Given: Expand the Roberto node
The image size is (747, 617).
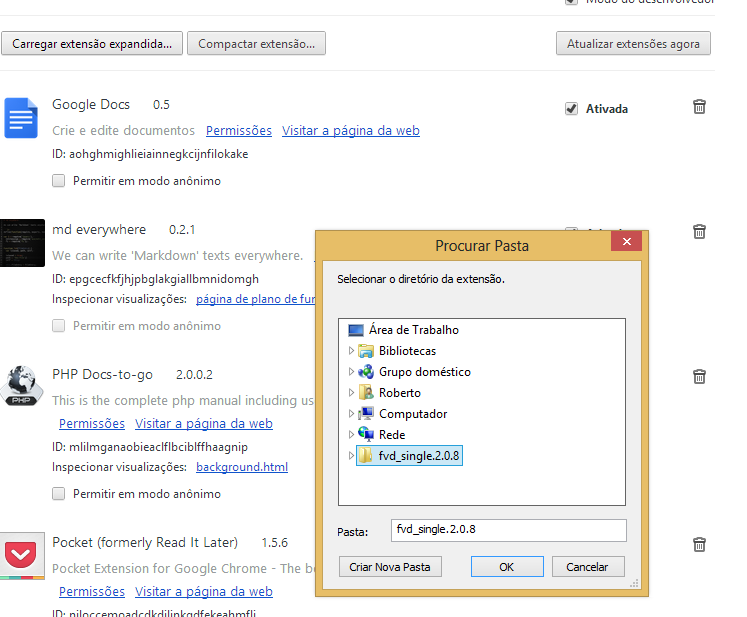Looking at the screenshot, I should (x=351, y=393).
